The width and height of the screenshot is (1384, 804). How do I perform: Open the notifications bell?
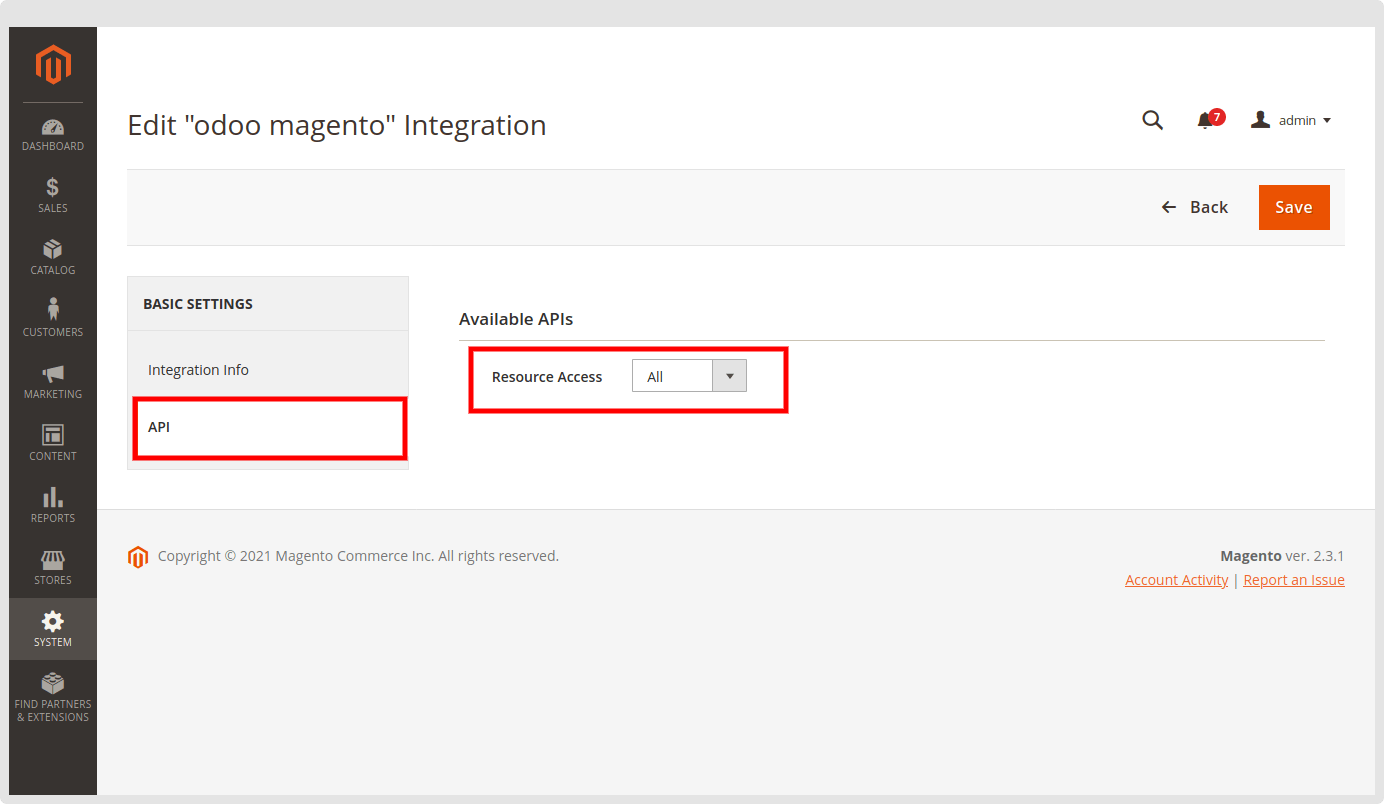coord(1205,121)
